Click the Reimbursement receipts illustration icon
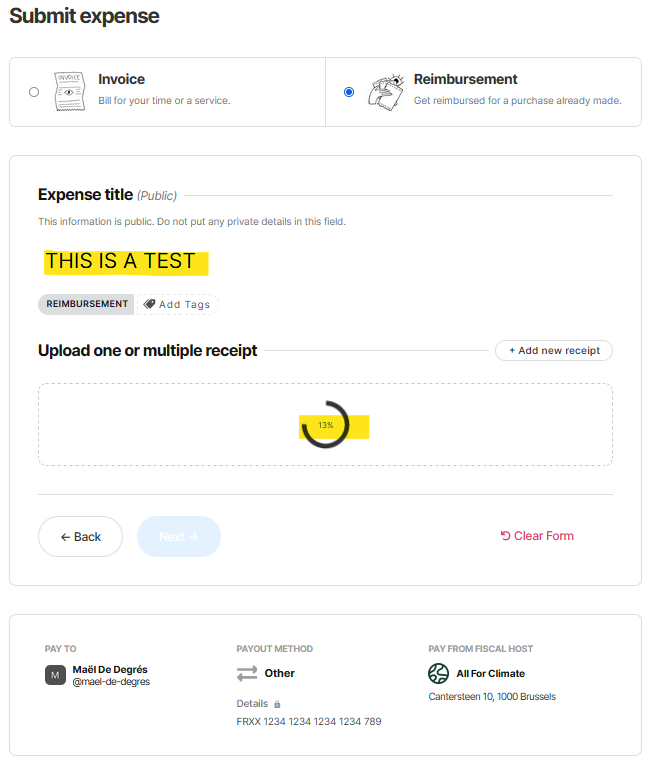Image resolution: width=661 pixels, height=773 pixels. [385, 91]
